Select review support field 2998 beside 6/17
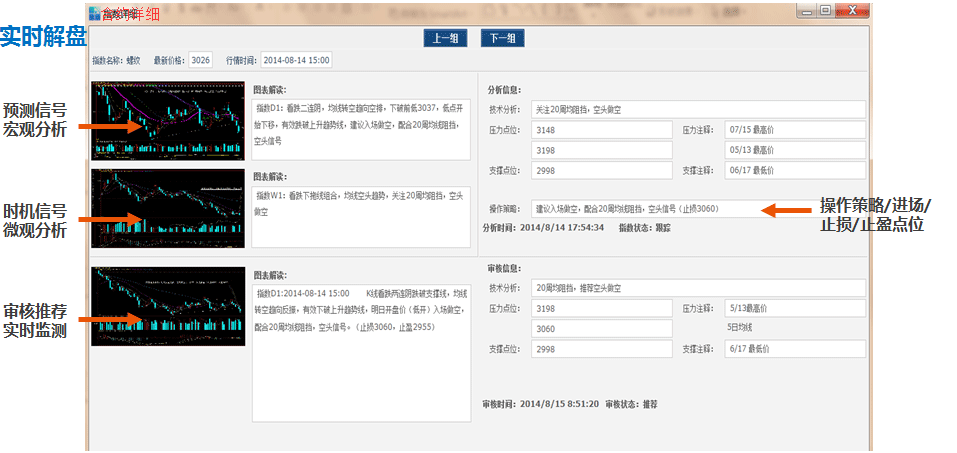The height and width of the screenshot is (453, 957). point(602,349)
